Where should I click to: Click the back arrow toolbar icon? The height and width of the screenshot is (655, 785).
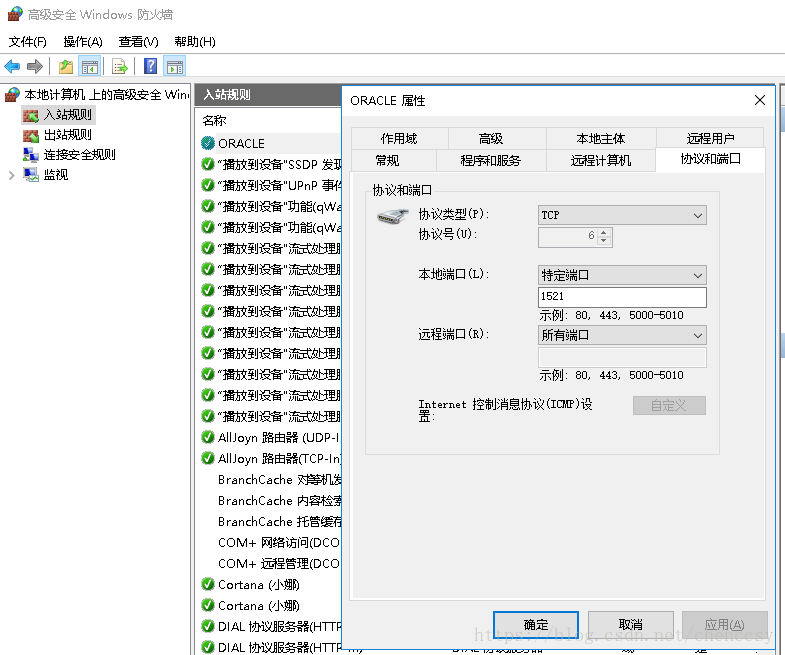(x=12, y=67)
